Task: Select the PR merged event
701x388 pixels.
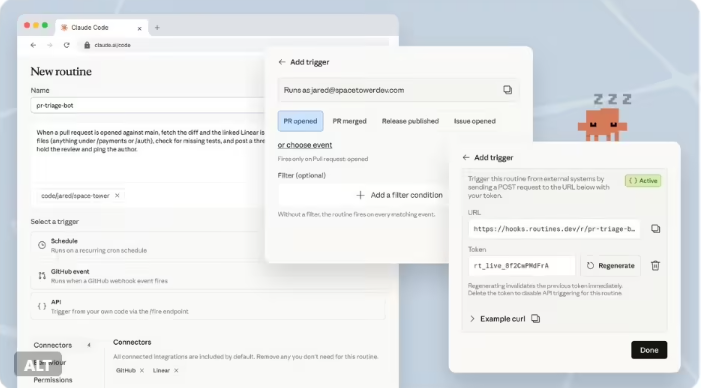Action: [350, 121]
